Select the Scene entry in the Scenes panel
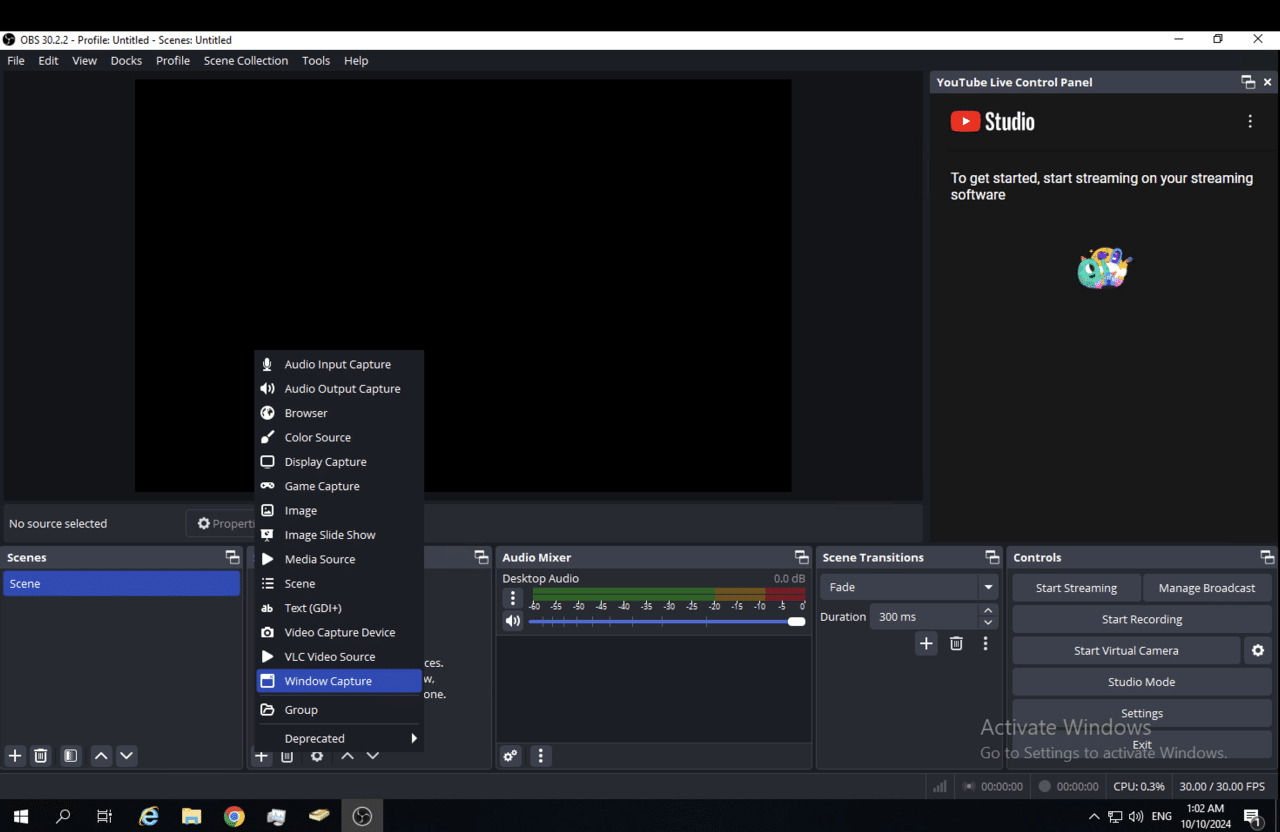Image resolution: width=1280 pixels, height=832 pixels. pyautogui.click(x=121, y=583)
